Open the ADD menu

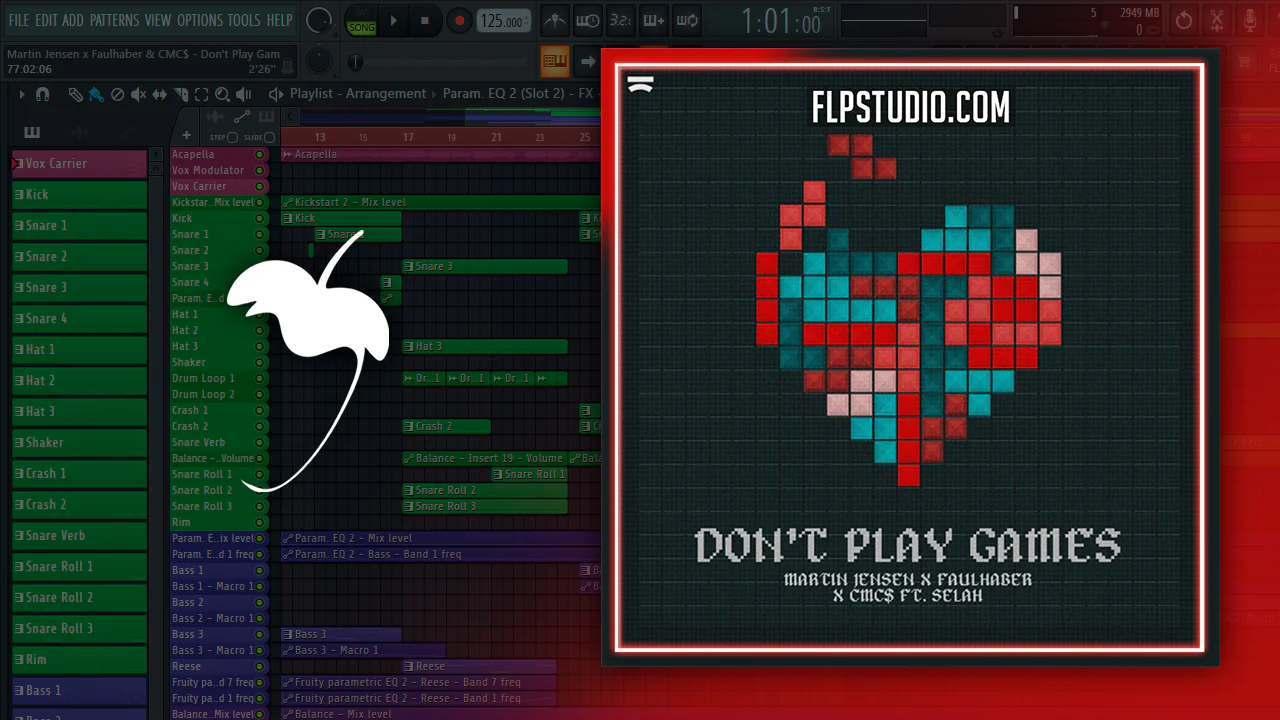(x=73, y=20)
